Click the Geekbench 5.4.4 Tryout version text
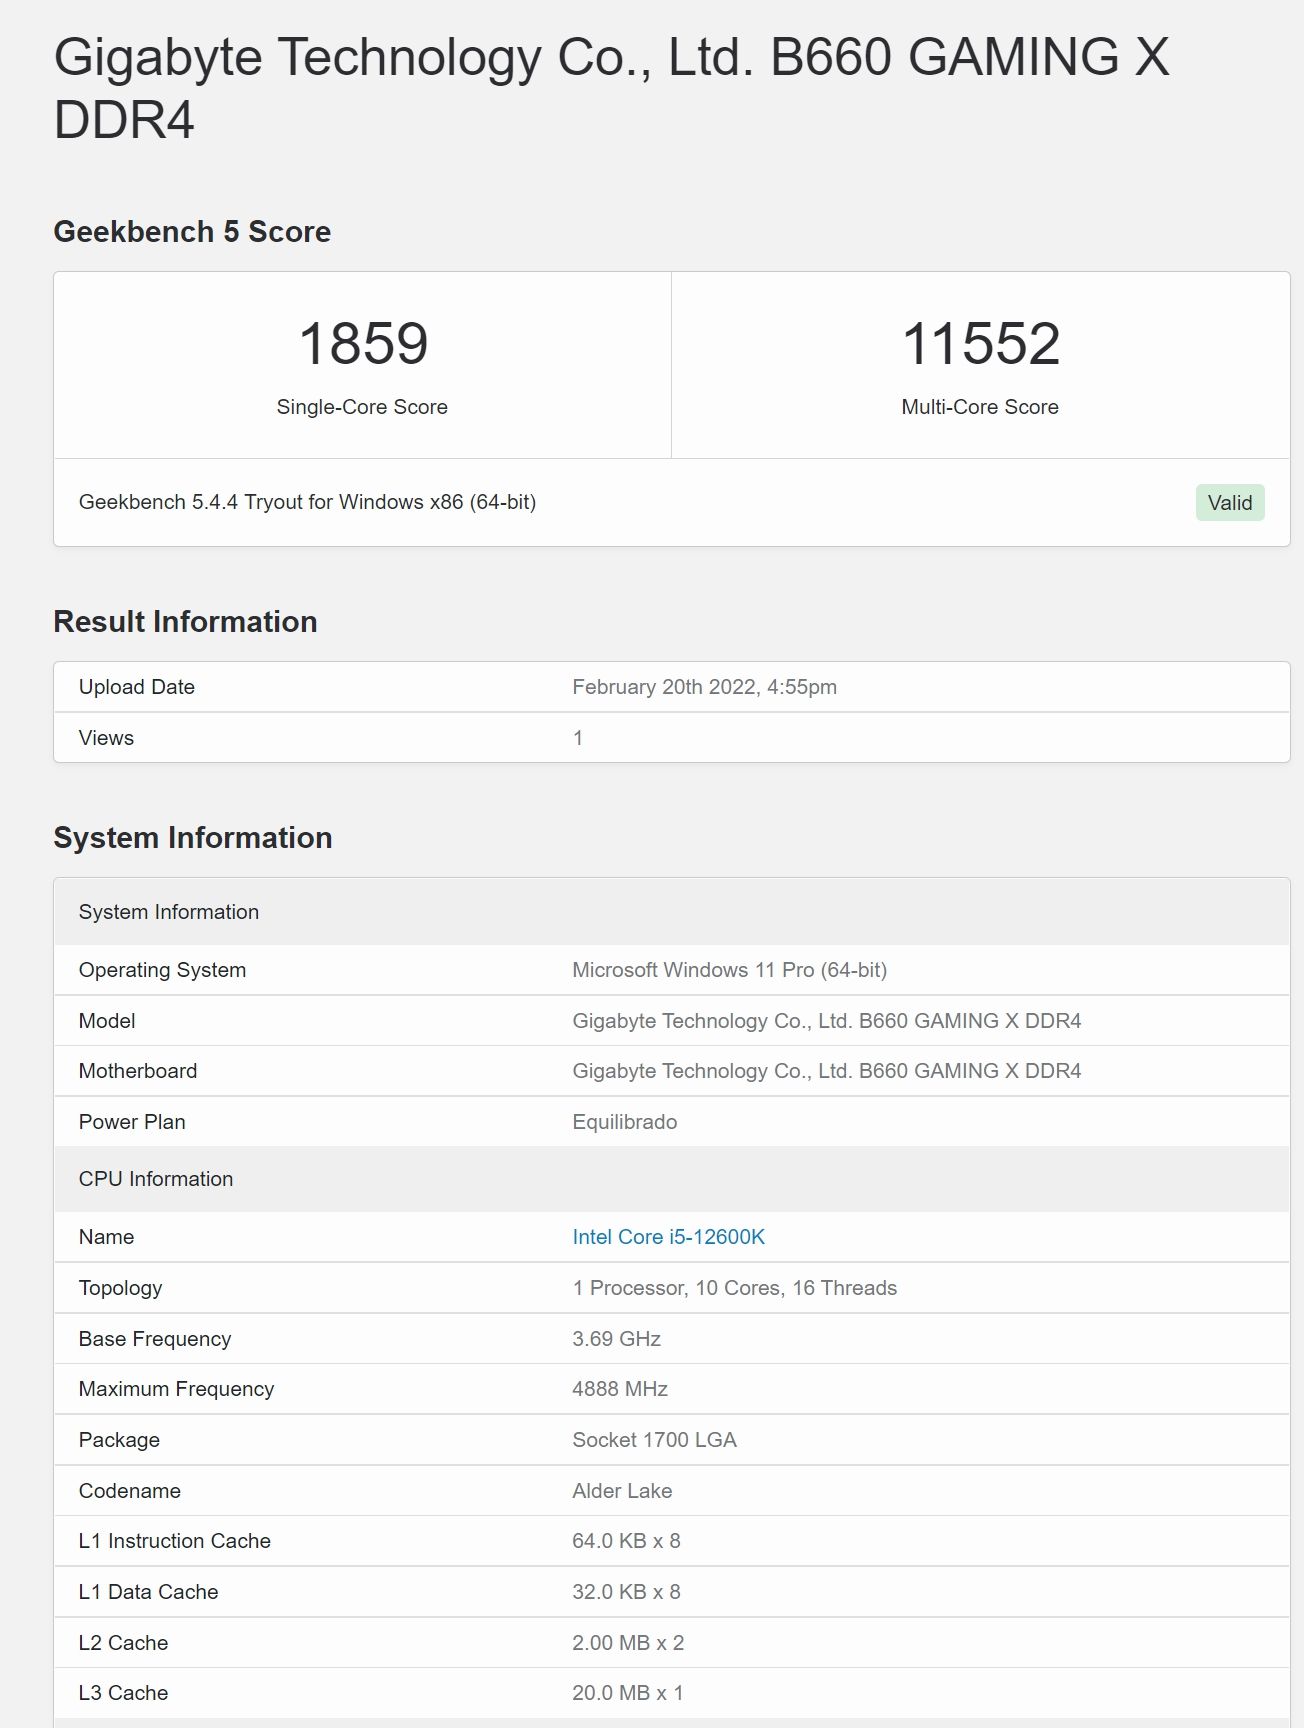Viewport: 1304px width, 1728px height. pyautogui.click(x=307, y=502)
